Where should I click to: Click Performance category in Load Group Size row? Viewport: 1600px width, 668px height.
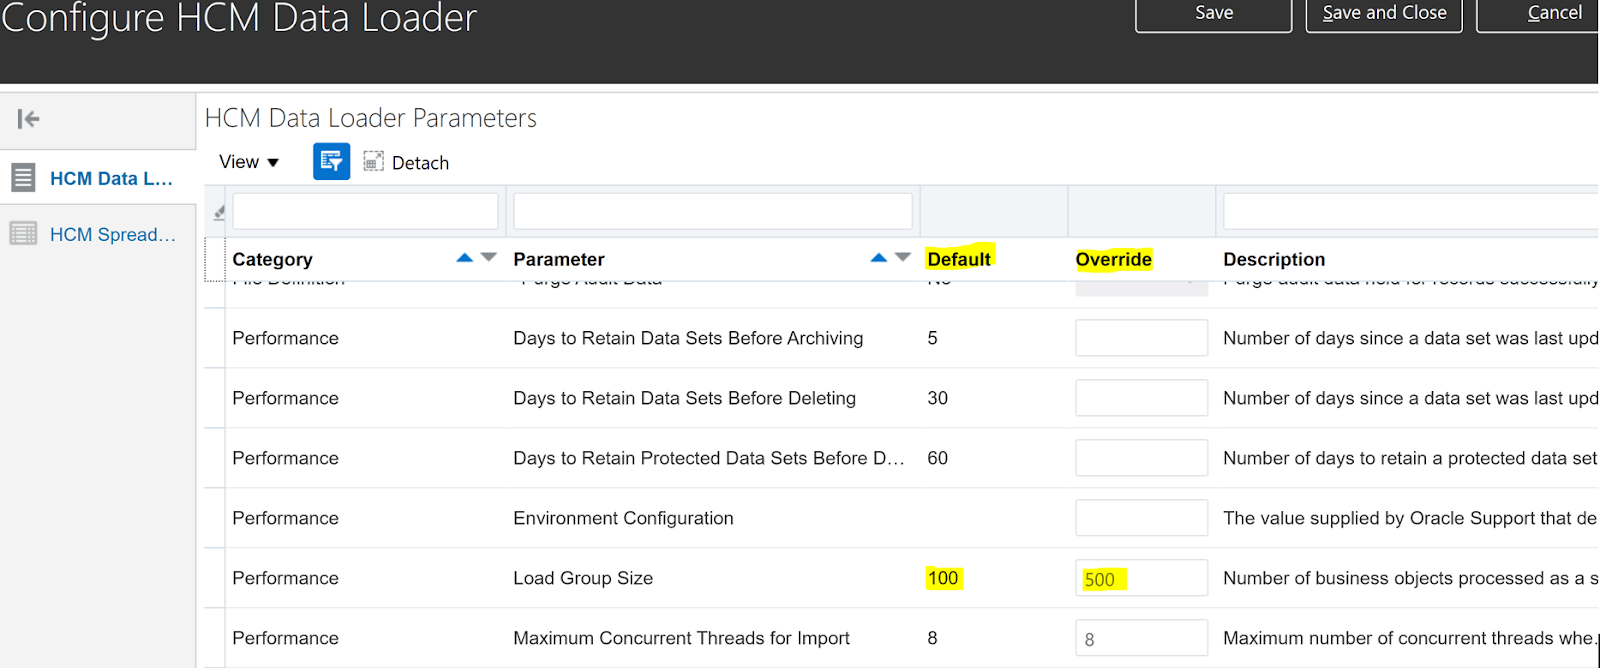click(285, 578)
